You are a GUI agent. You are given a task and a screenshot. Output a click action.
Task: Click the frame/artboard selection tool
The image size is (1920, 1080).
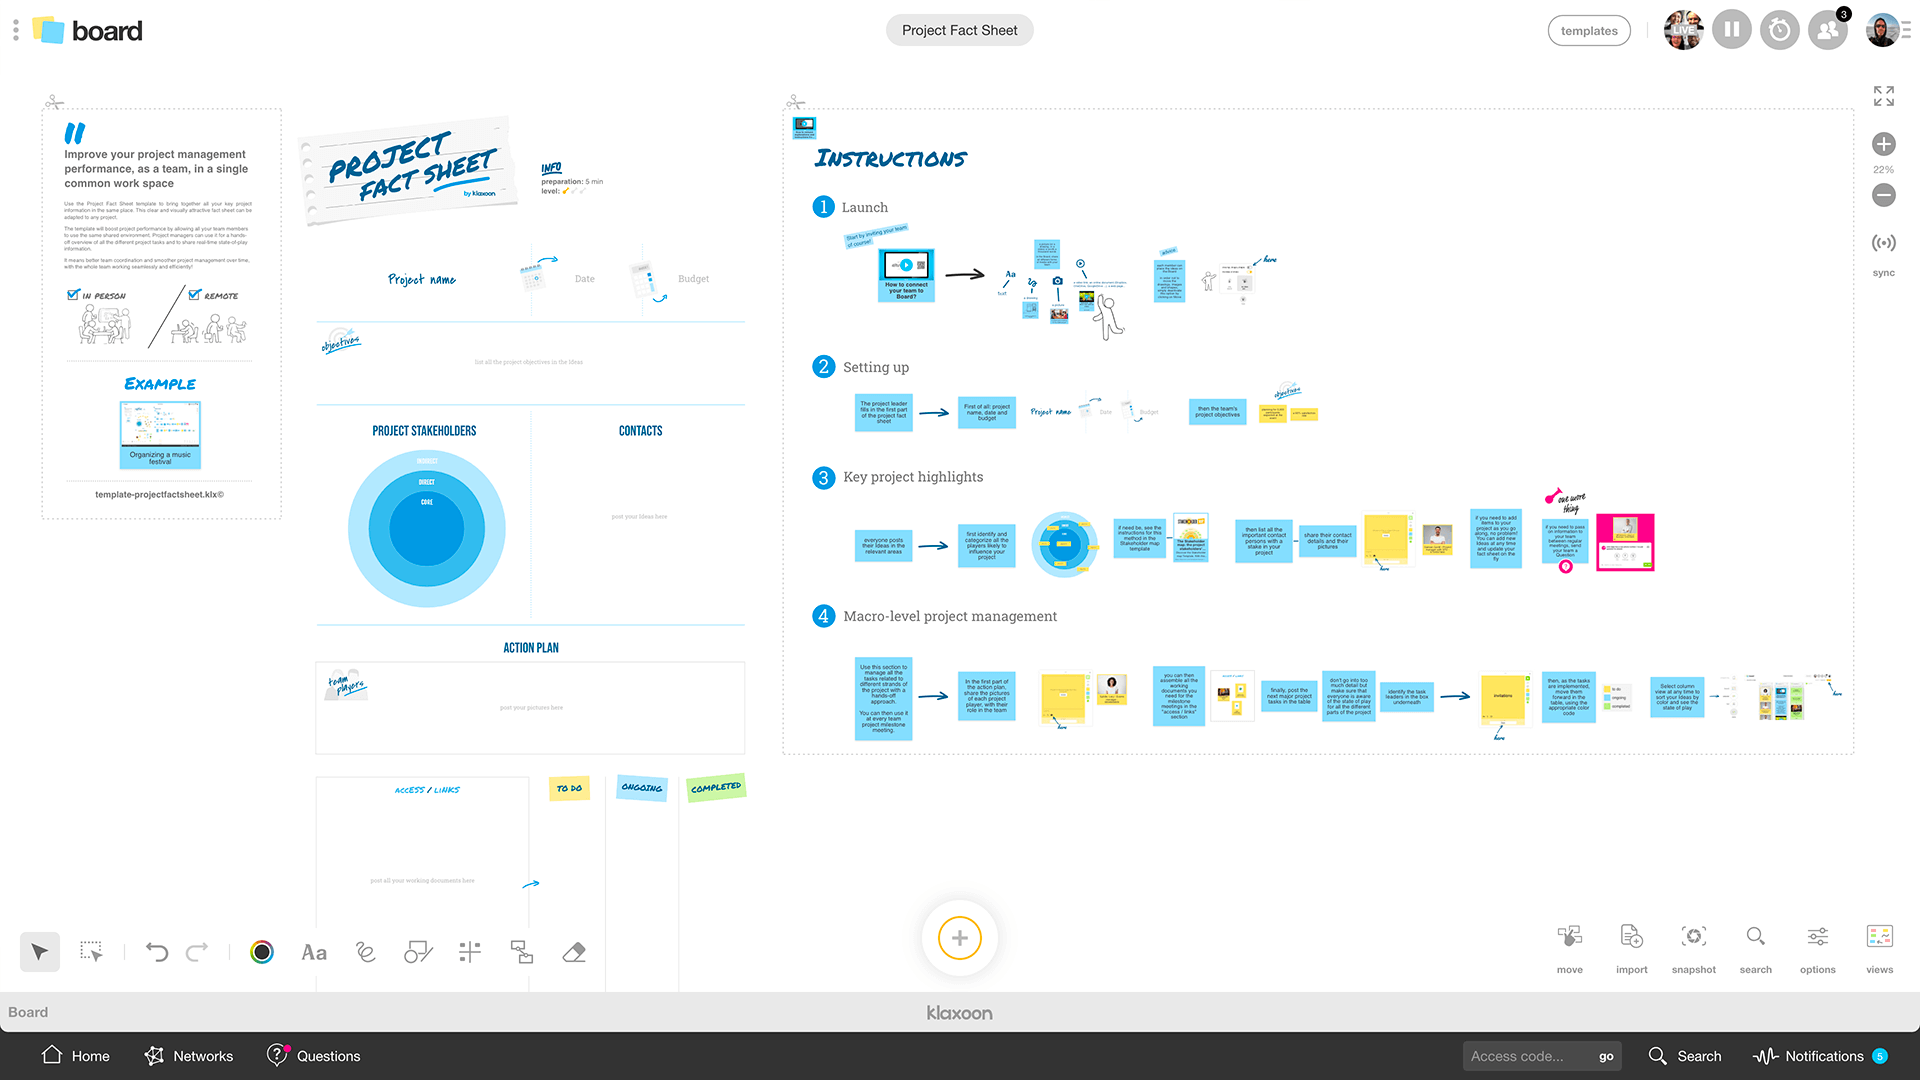tap(90, 952)
